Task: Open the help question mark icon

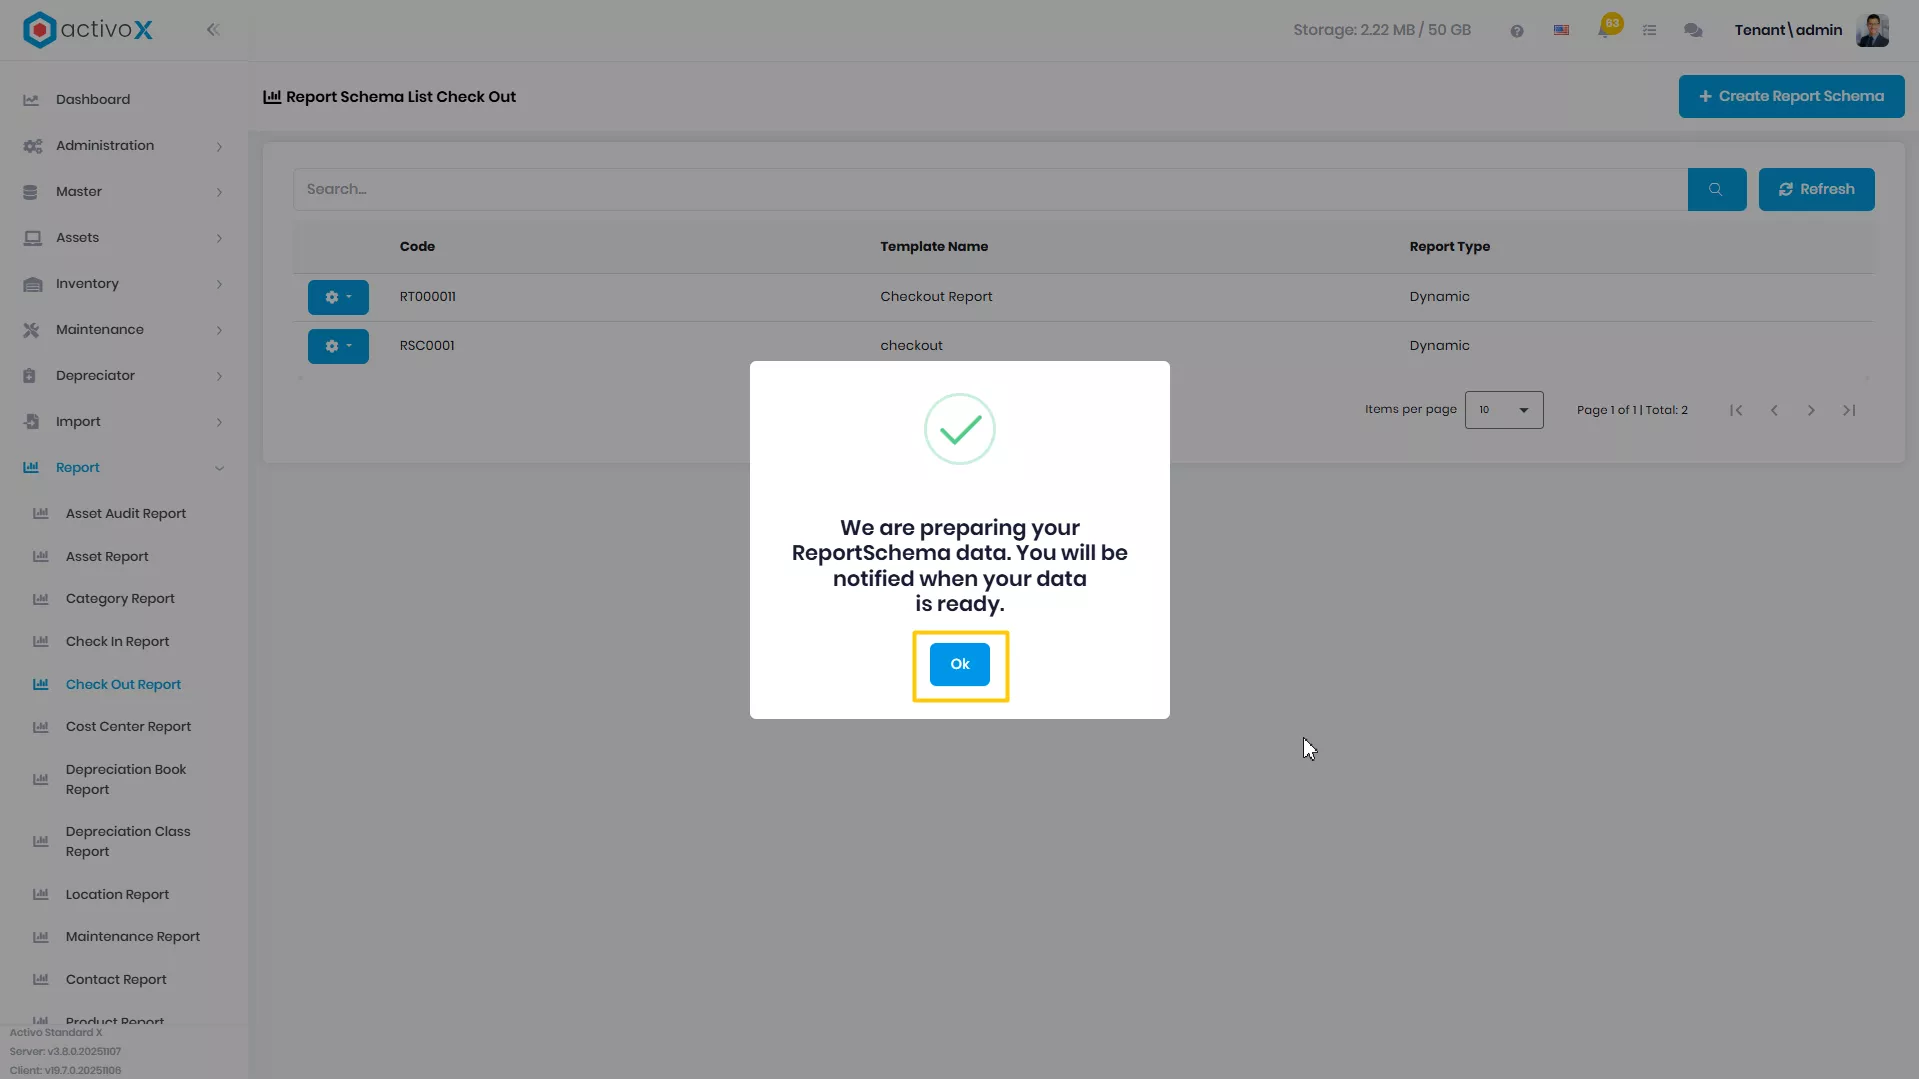Action: [x=1516, y=31]
